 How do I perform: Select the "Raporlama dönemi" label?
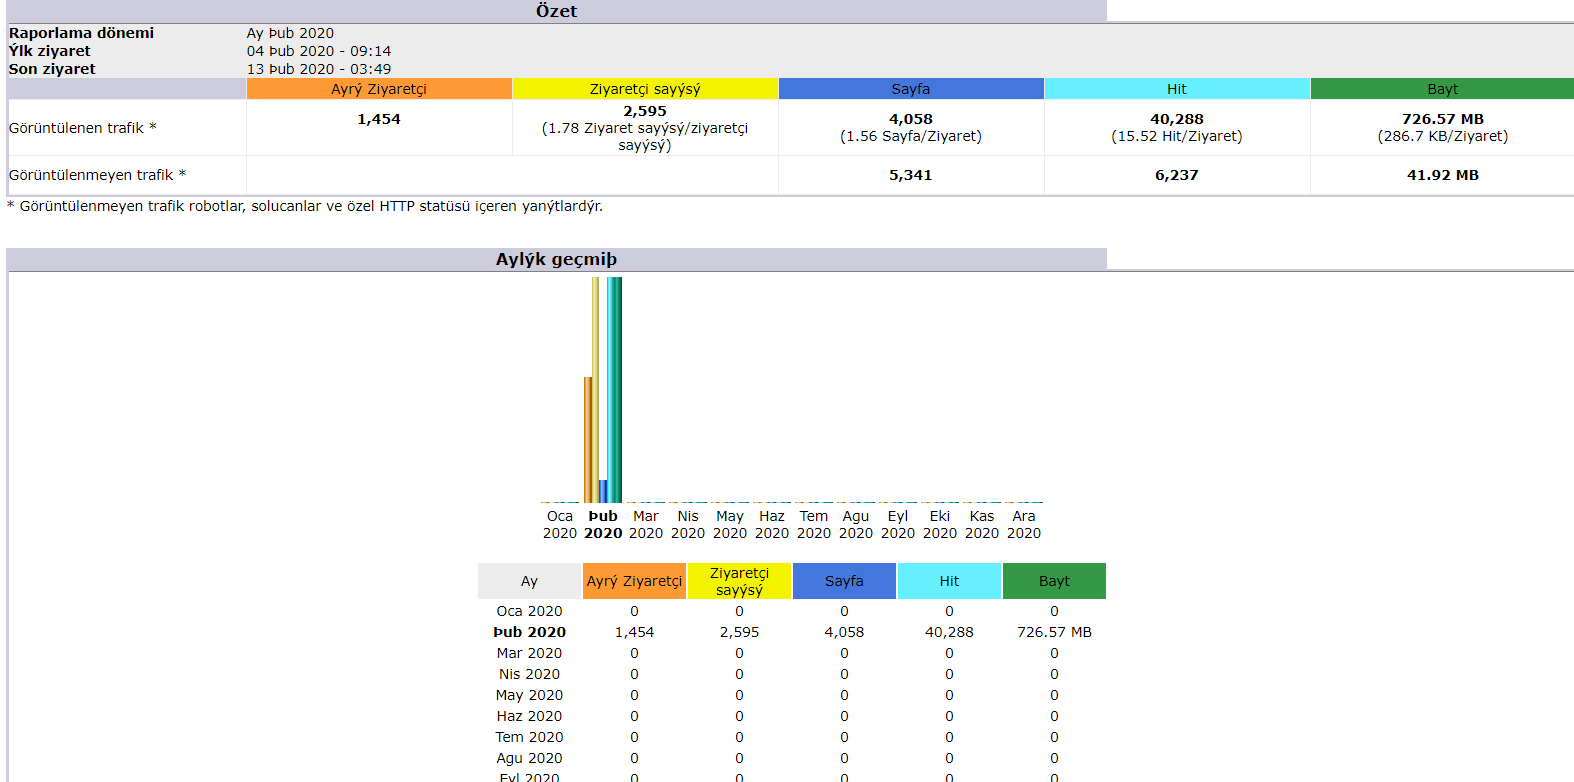click(x=81, y=33)
